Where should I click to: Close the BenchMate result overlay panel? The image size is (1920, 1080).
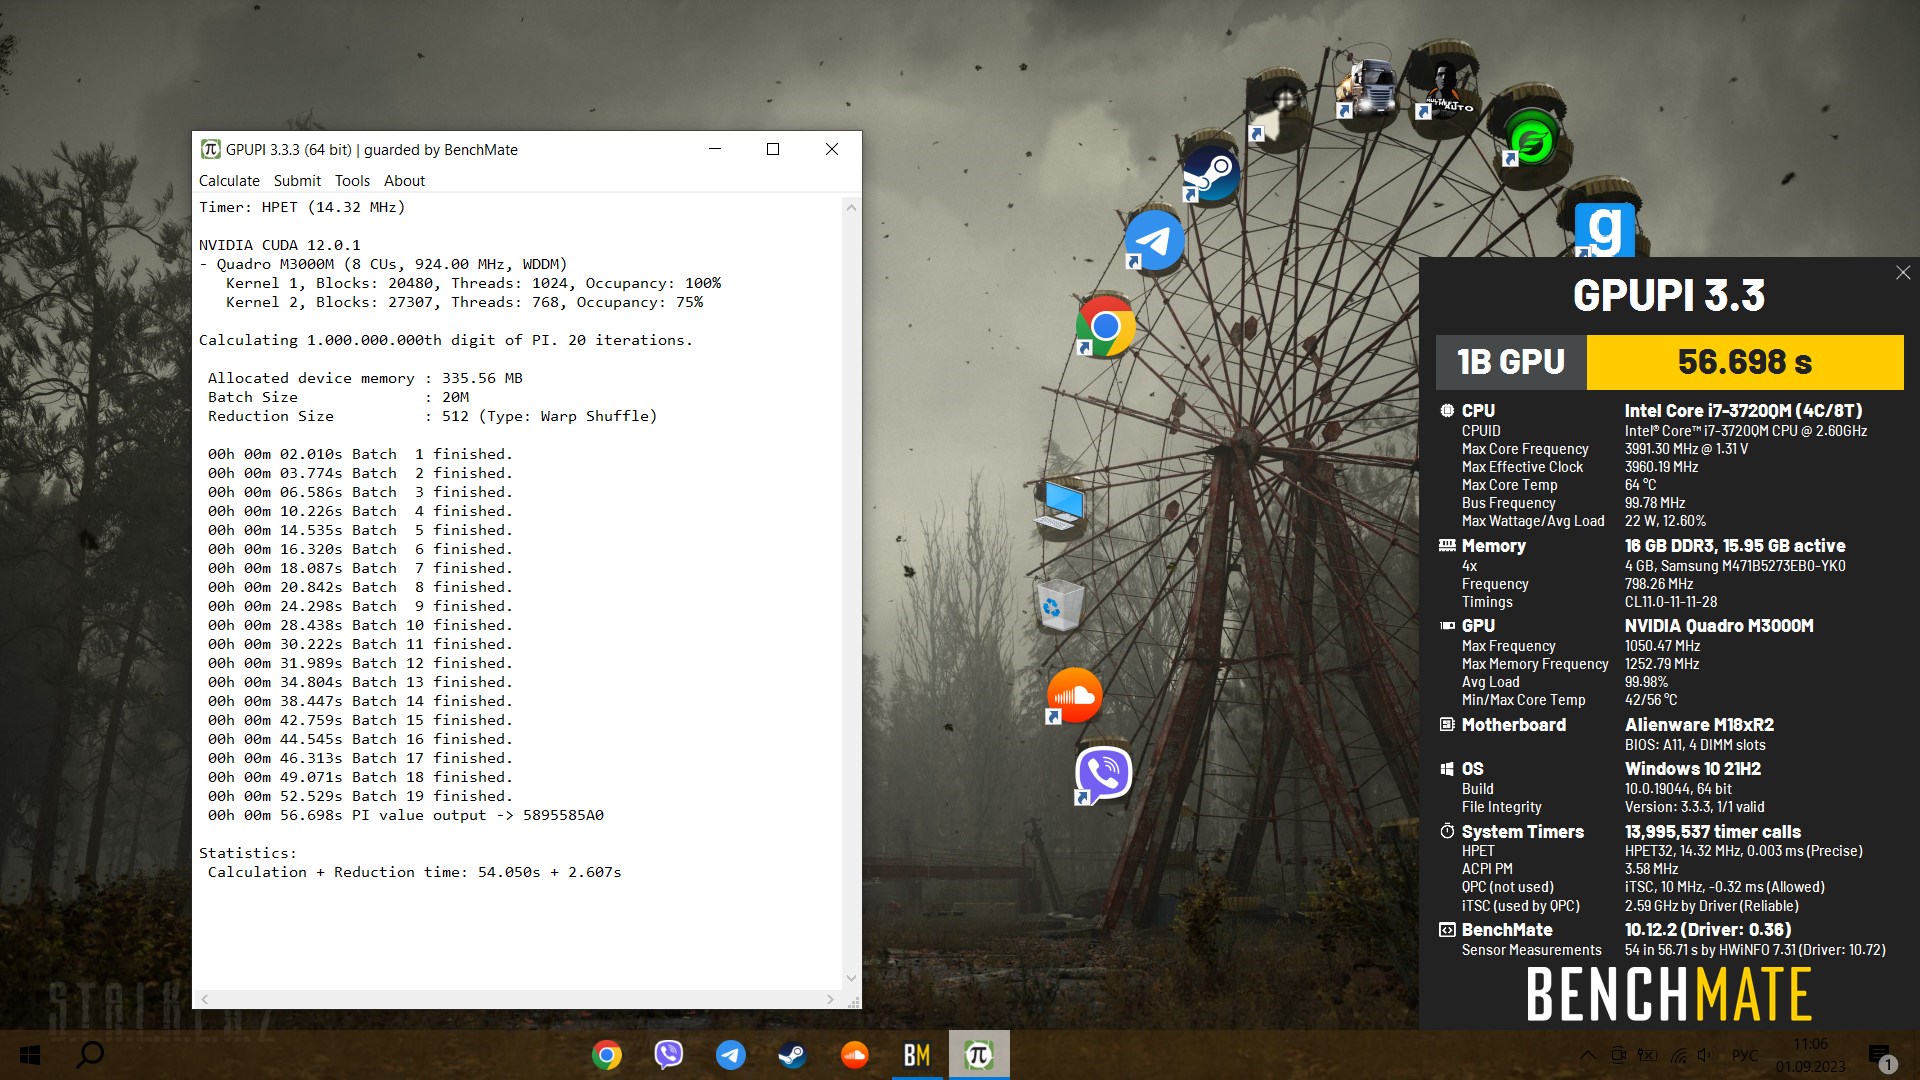coord(1902,273)
